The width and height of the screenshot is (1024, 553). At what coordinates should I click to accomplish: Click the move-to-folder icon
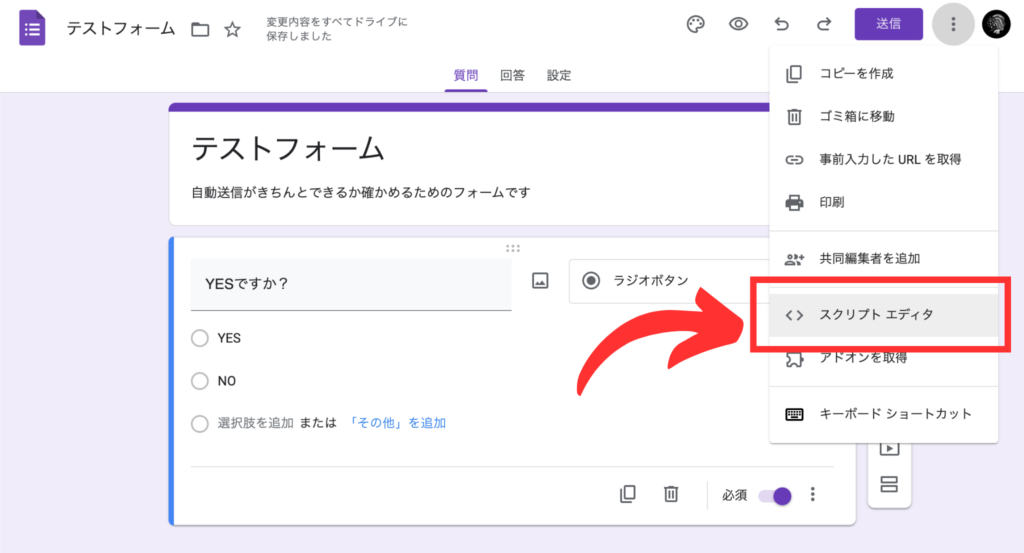200,29
